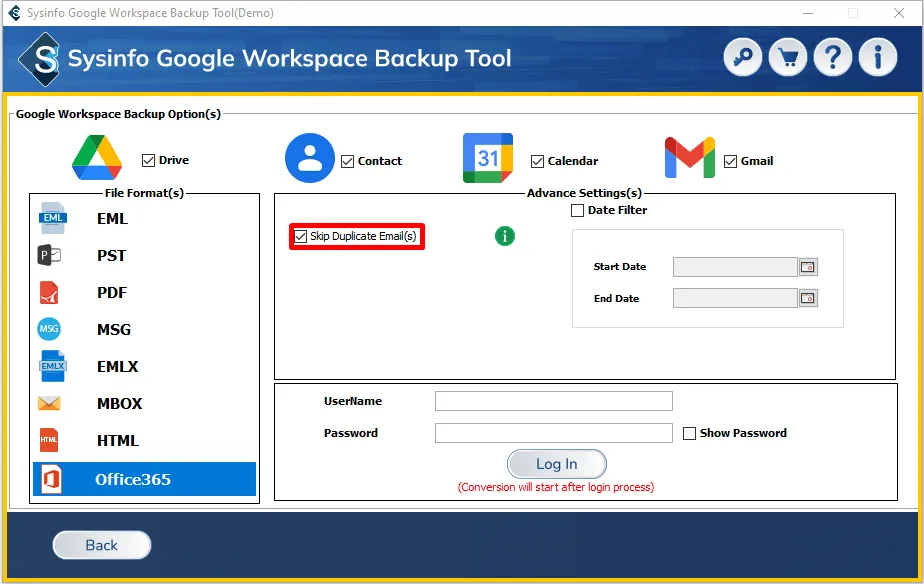
Task: Click the HTML file format icon
Action: click(x=49, y=440)
